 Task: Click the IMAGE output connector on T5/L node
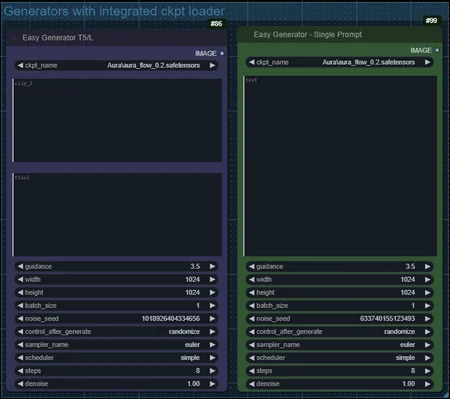[x=222, y=53]
